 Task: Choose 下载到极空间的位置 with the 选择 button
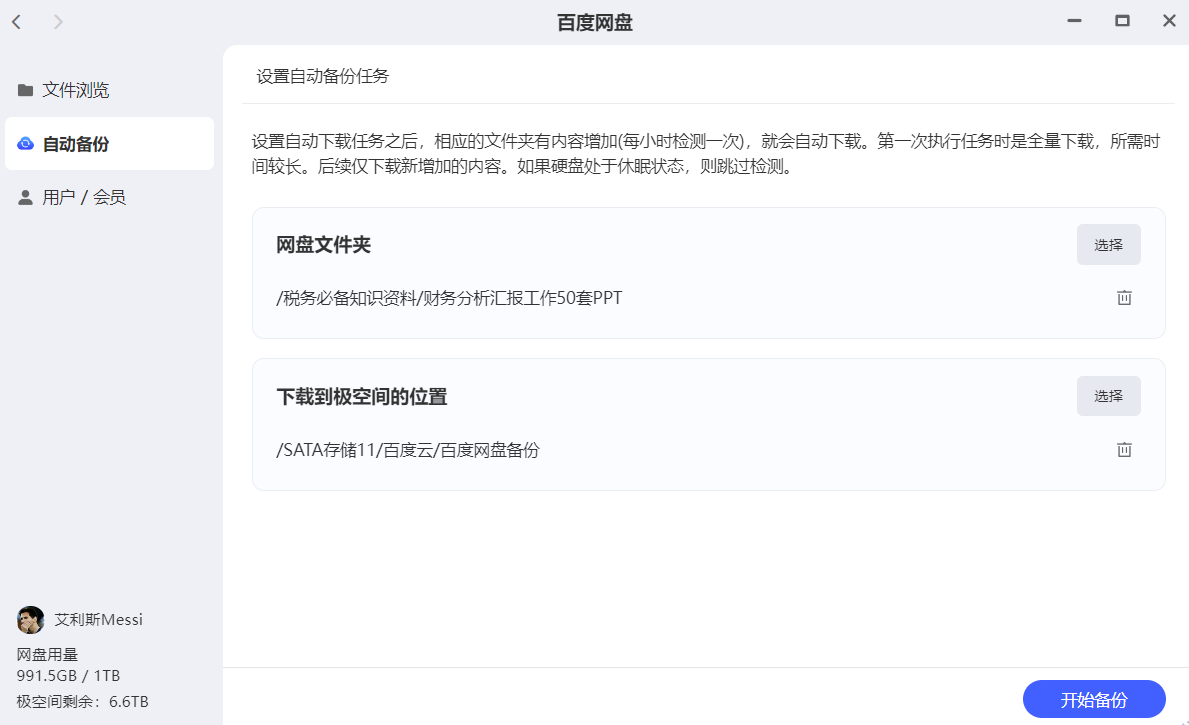click(x=1108, y=396)
